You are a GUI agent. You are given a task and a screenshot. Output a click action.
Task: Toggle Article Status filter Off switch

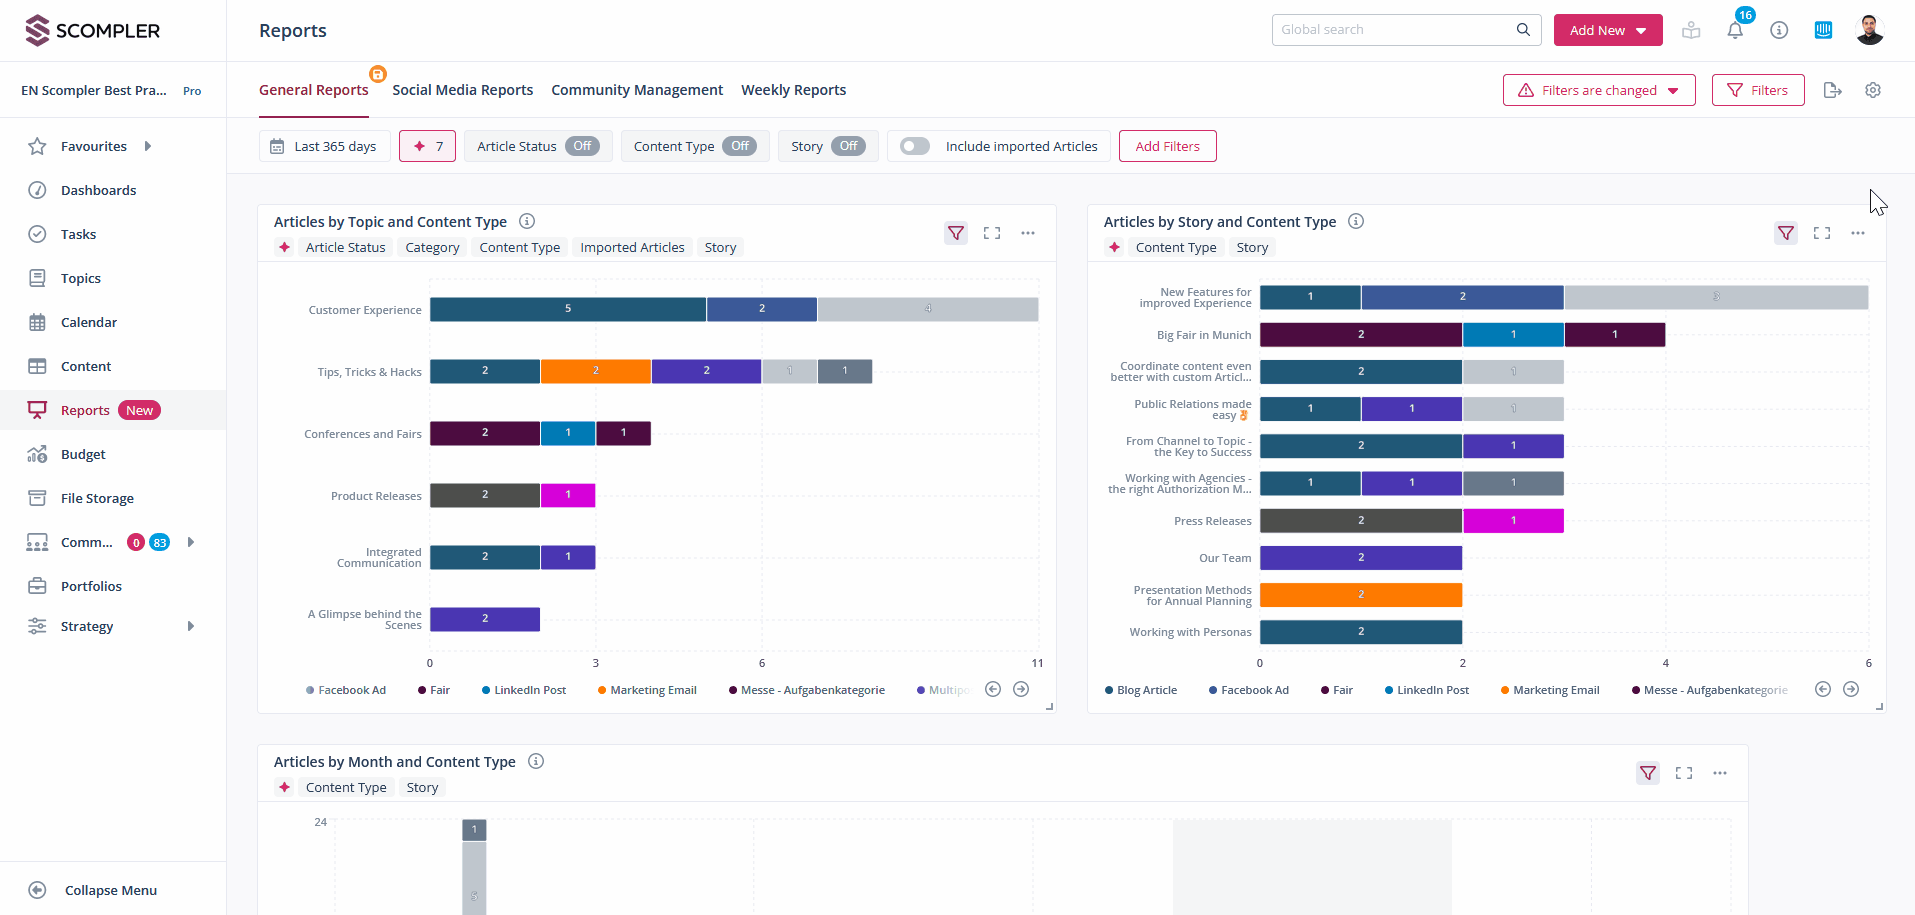[x=582, y=146]
